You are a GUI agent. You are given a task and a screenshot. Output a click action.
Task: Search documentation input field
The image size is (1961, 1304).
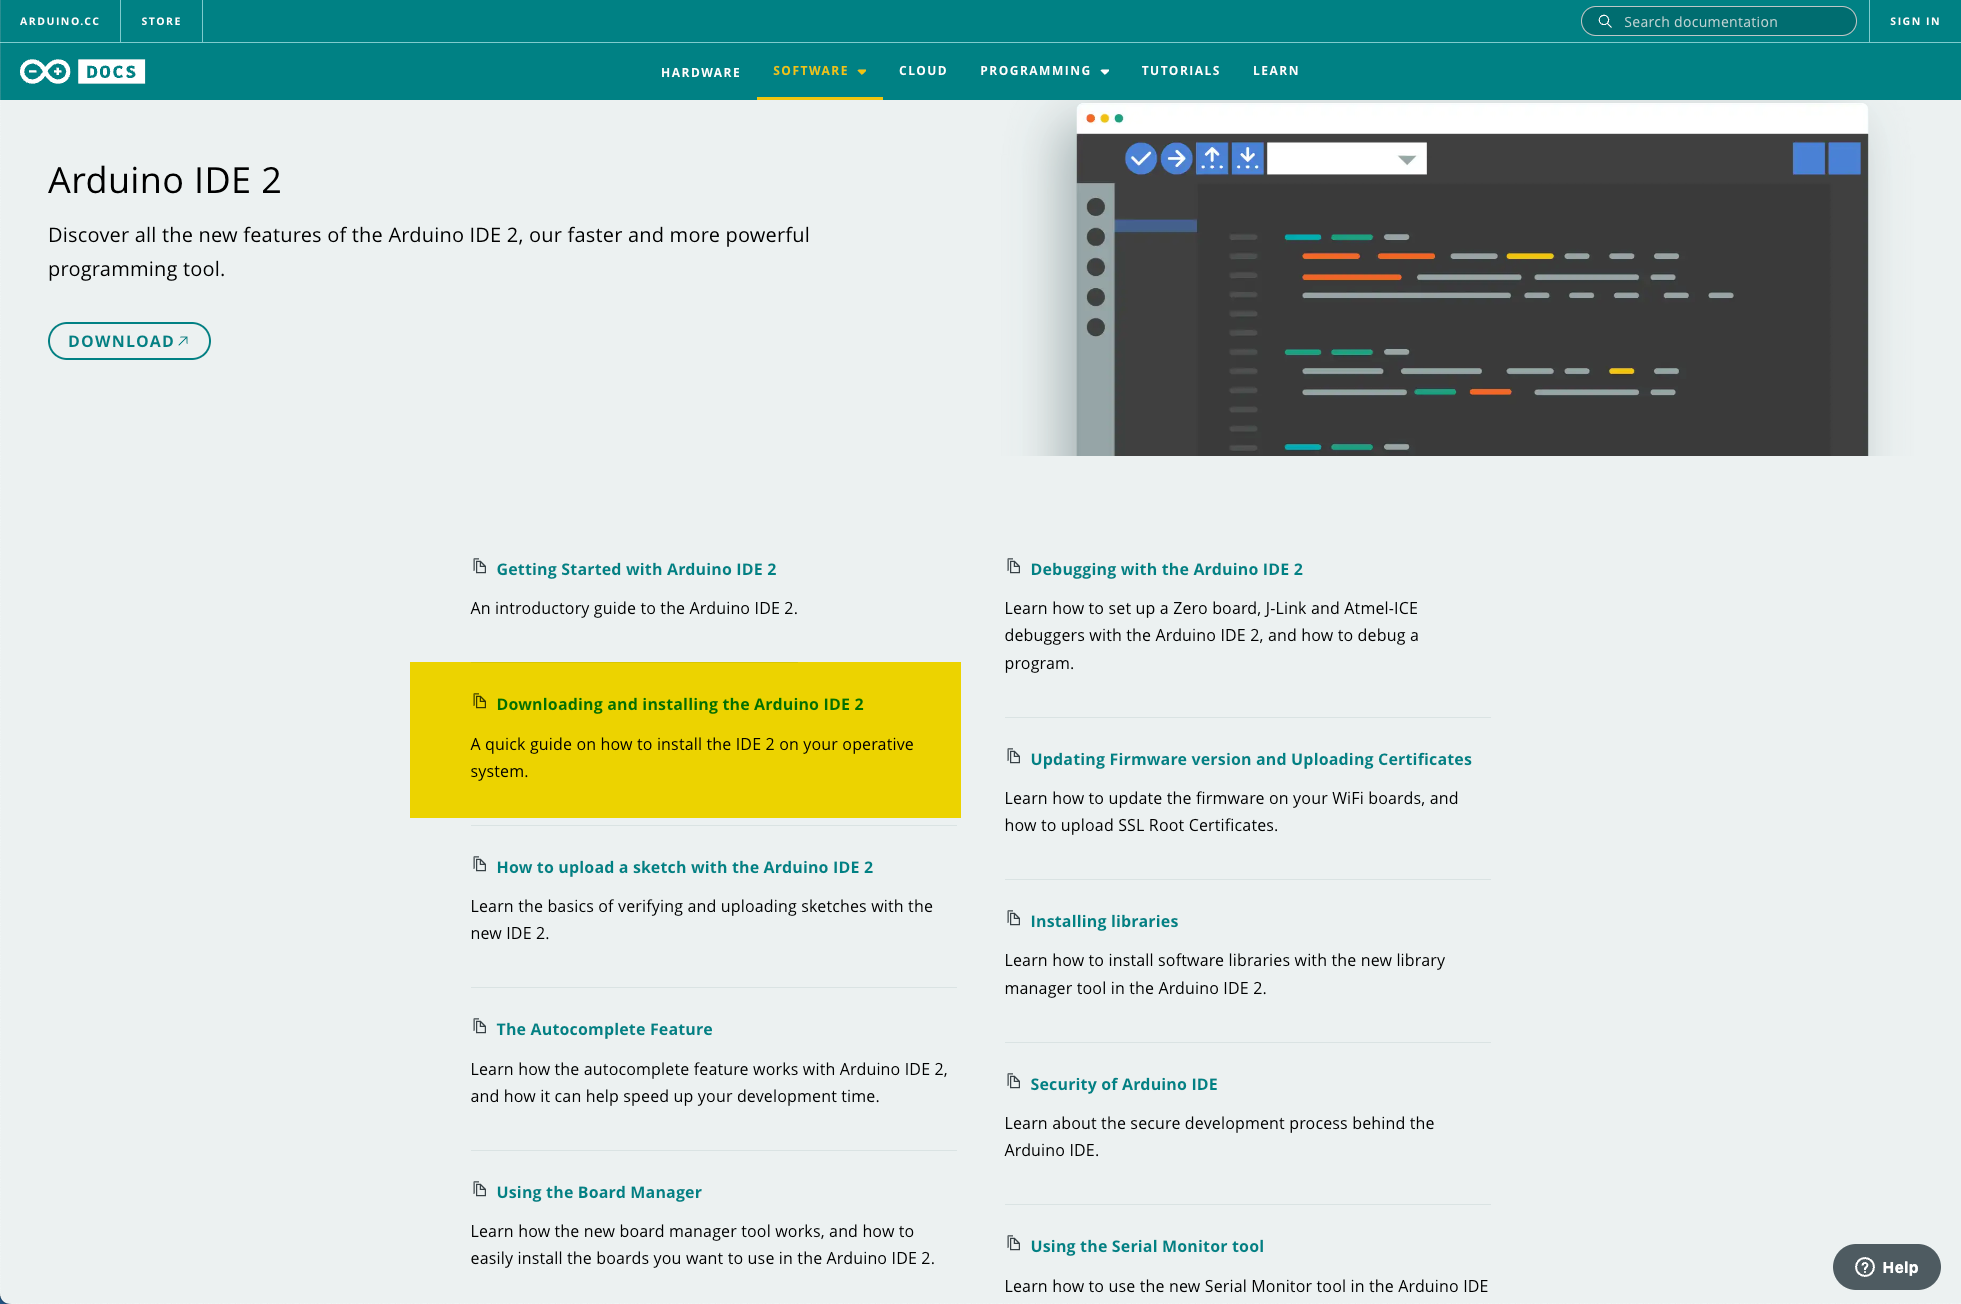click(1724, 20)
